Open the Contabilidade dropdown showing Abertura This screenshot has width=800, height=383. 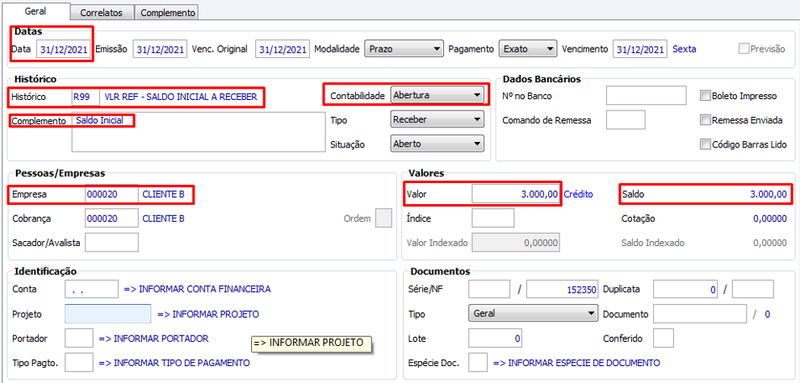pos(436,95)
